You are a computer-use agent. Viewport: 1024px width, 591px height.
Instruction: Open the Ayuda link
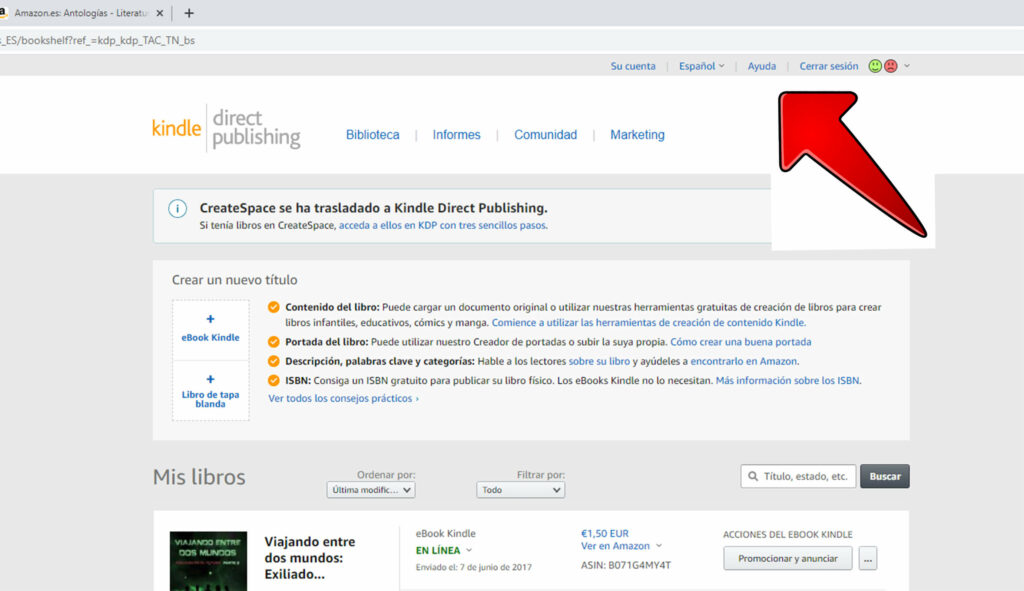(x=761, y=66)
